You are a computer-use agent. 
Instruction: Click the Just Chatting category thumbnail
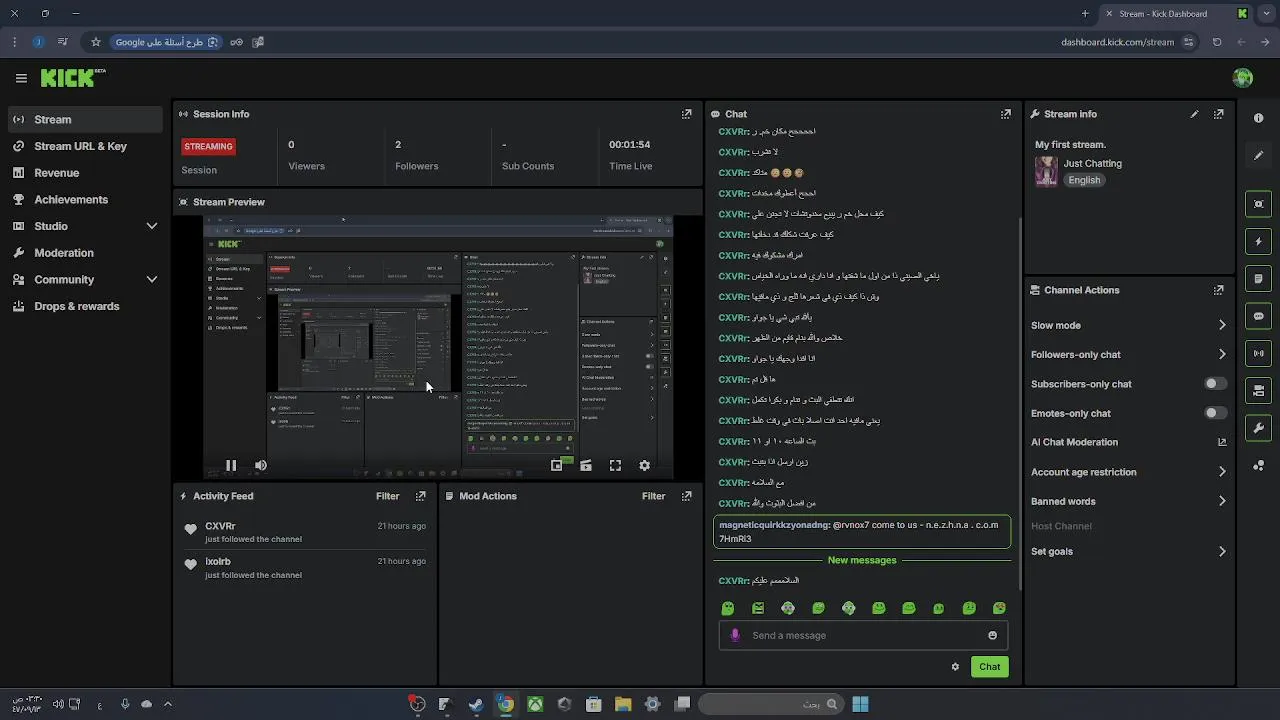click(x=1046, y=171)
